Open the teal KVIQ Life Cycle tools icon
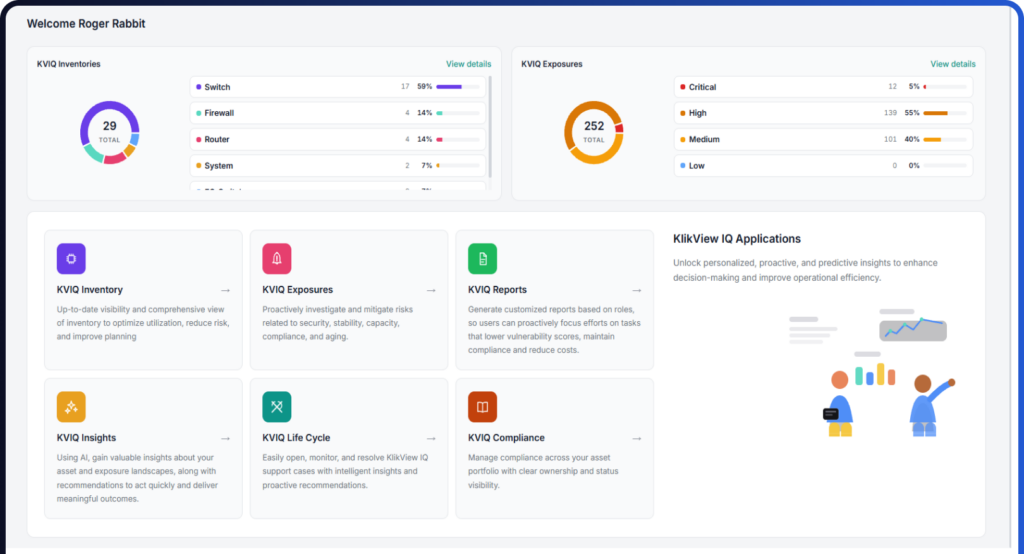This screenshot has width=1024, height=554. (277, 407)
